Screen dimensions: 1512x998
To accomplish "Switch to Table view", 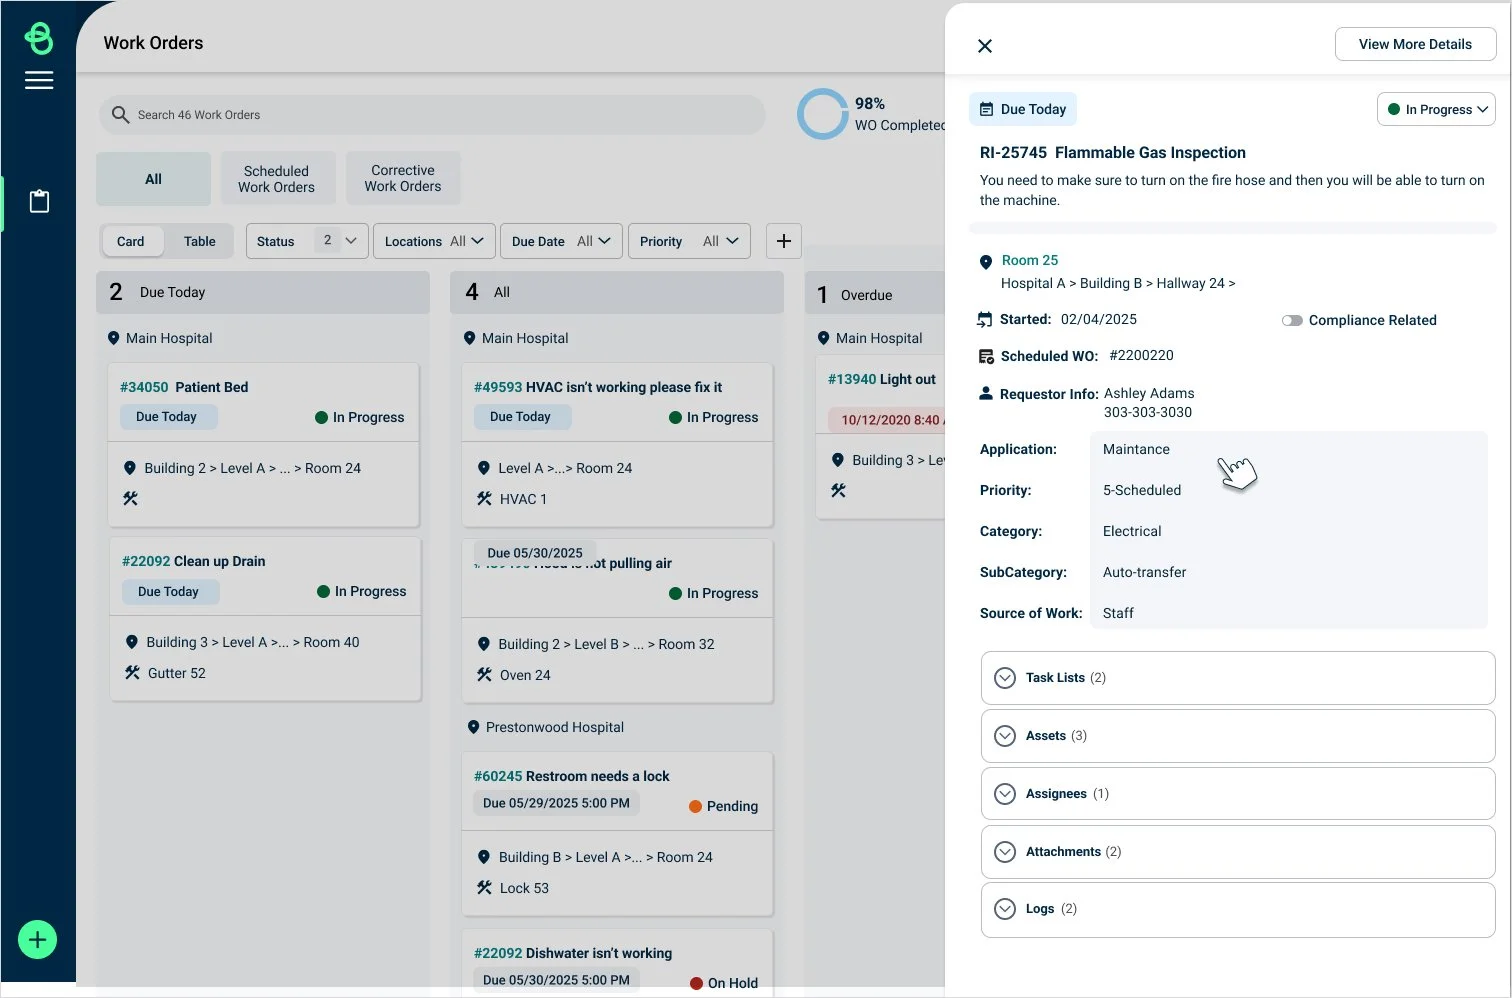I will [x=199, y=241].
